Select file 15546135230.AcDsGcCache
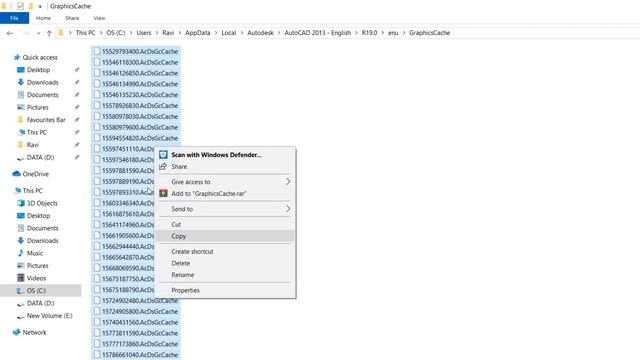The image size is (640, 360). click(136, 95)
